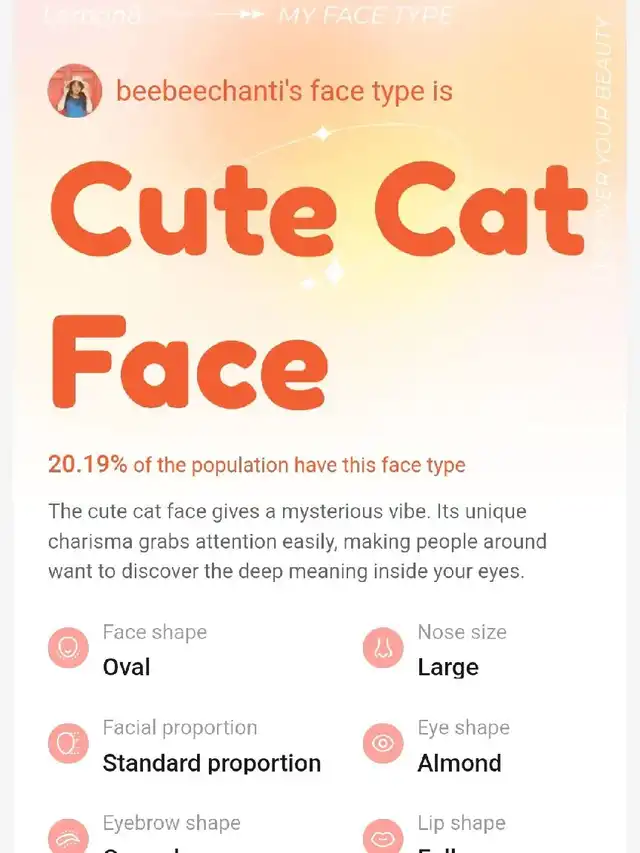Click the cute cat face description paragraph
Viewport: 640px width, 853px height.
click(297, 541)
